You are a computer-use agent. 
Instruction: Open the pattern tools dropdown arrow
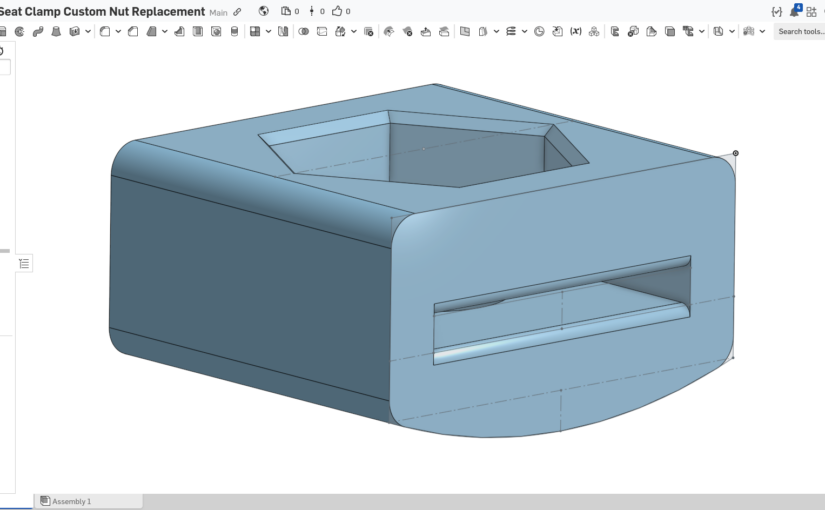(268, 32)
